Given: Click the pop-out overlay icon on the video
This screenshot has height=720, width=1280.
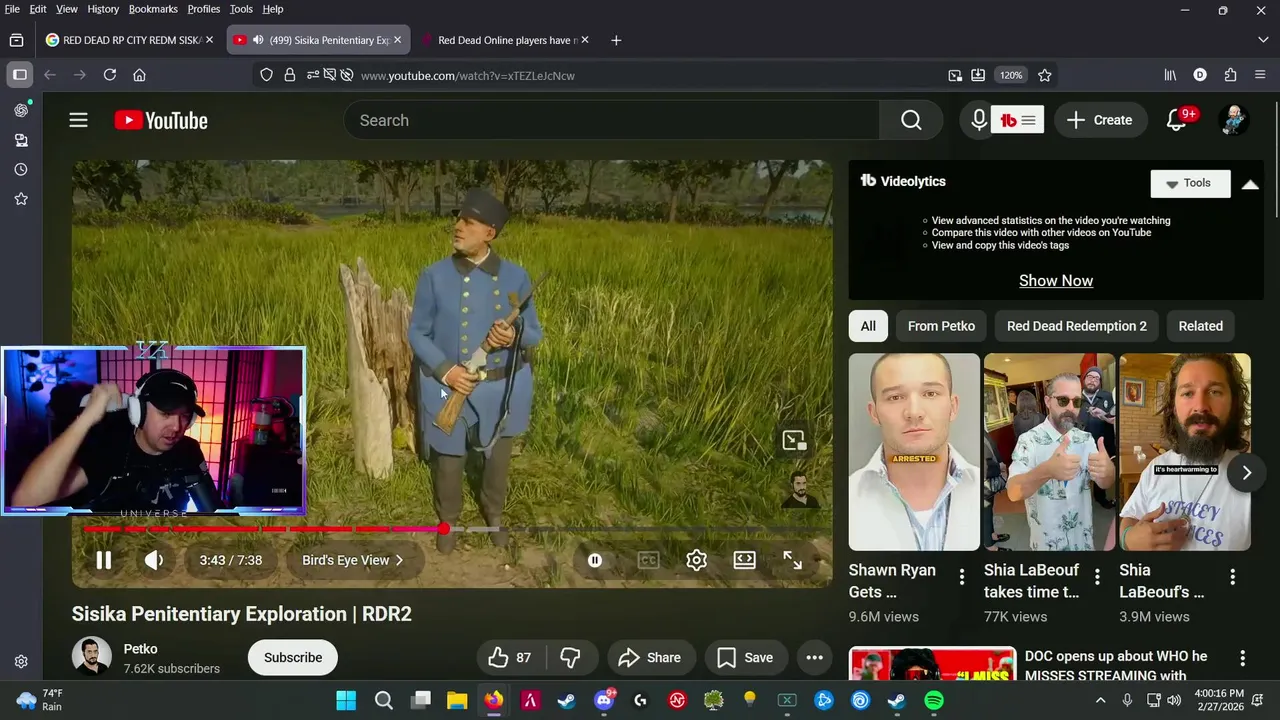Looking at the screenshot, I should pyautogui.click(x=794, y=440).
